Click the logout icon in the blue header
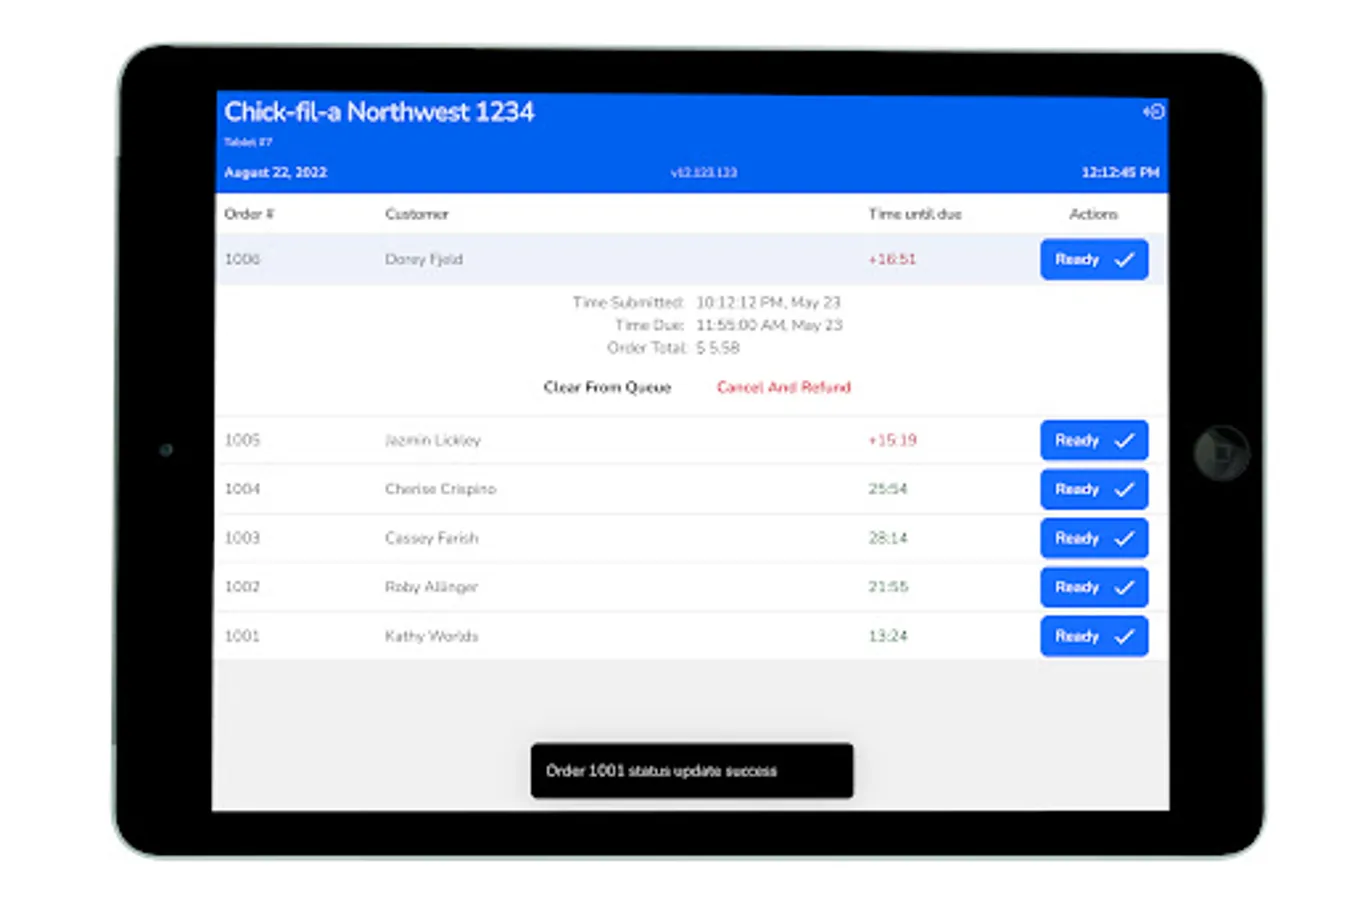The width and height of the screenshot is (1351, 900). (x=1154, y=111)
